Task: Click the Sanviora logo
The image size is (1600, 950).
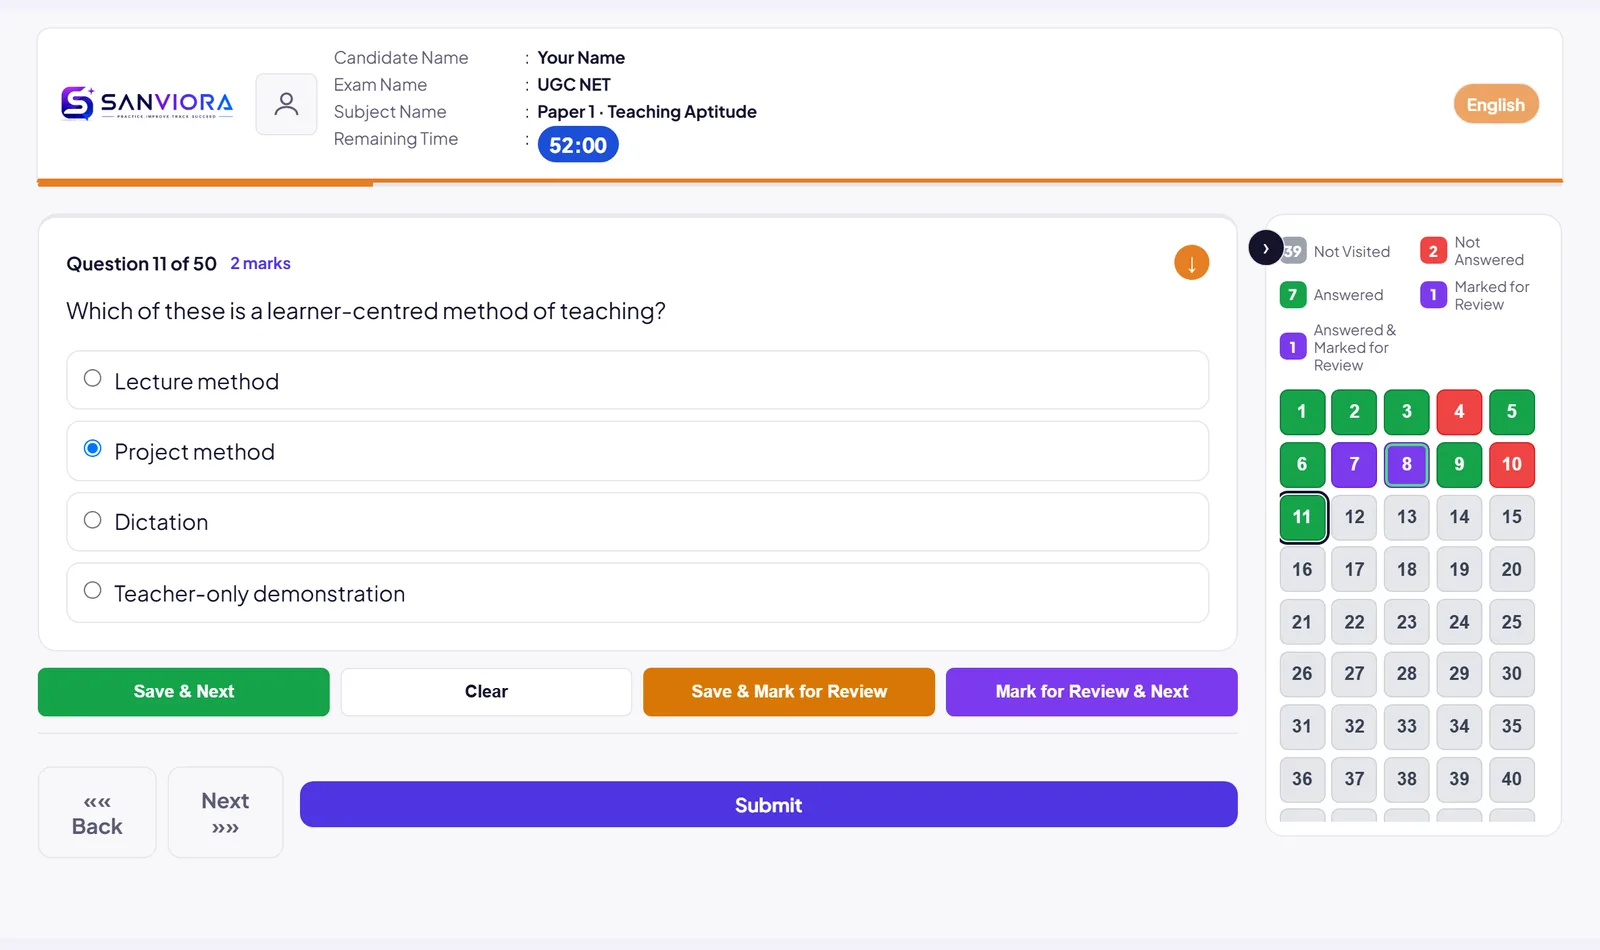Action: (147, 103)
